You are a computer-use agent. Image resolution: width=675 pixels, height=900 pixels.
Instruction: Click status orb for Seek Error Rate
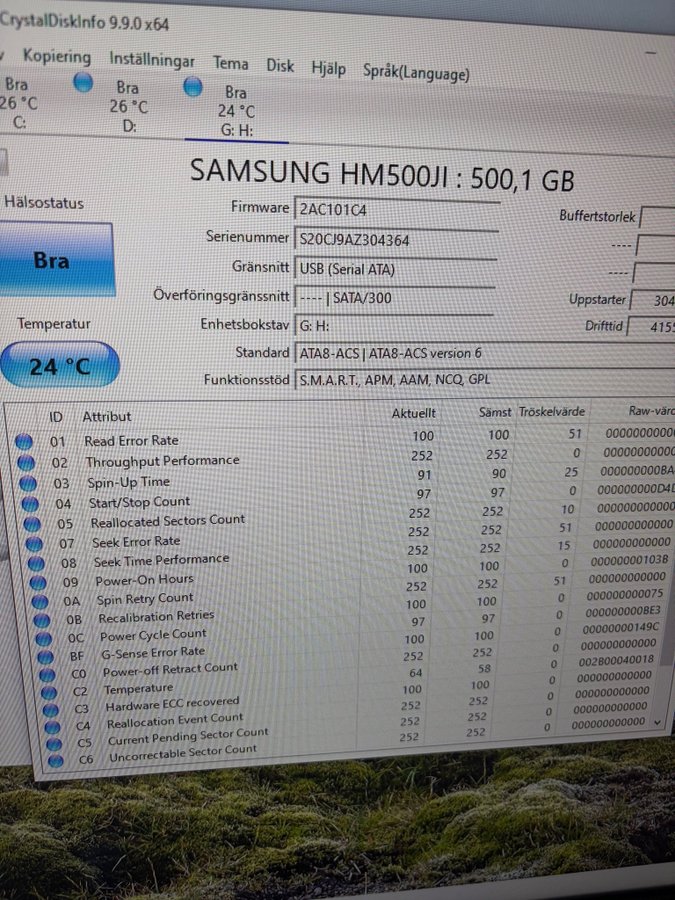tap(34, 543)
